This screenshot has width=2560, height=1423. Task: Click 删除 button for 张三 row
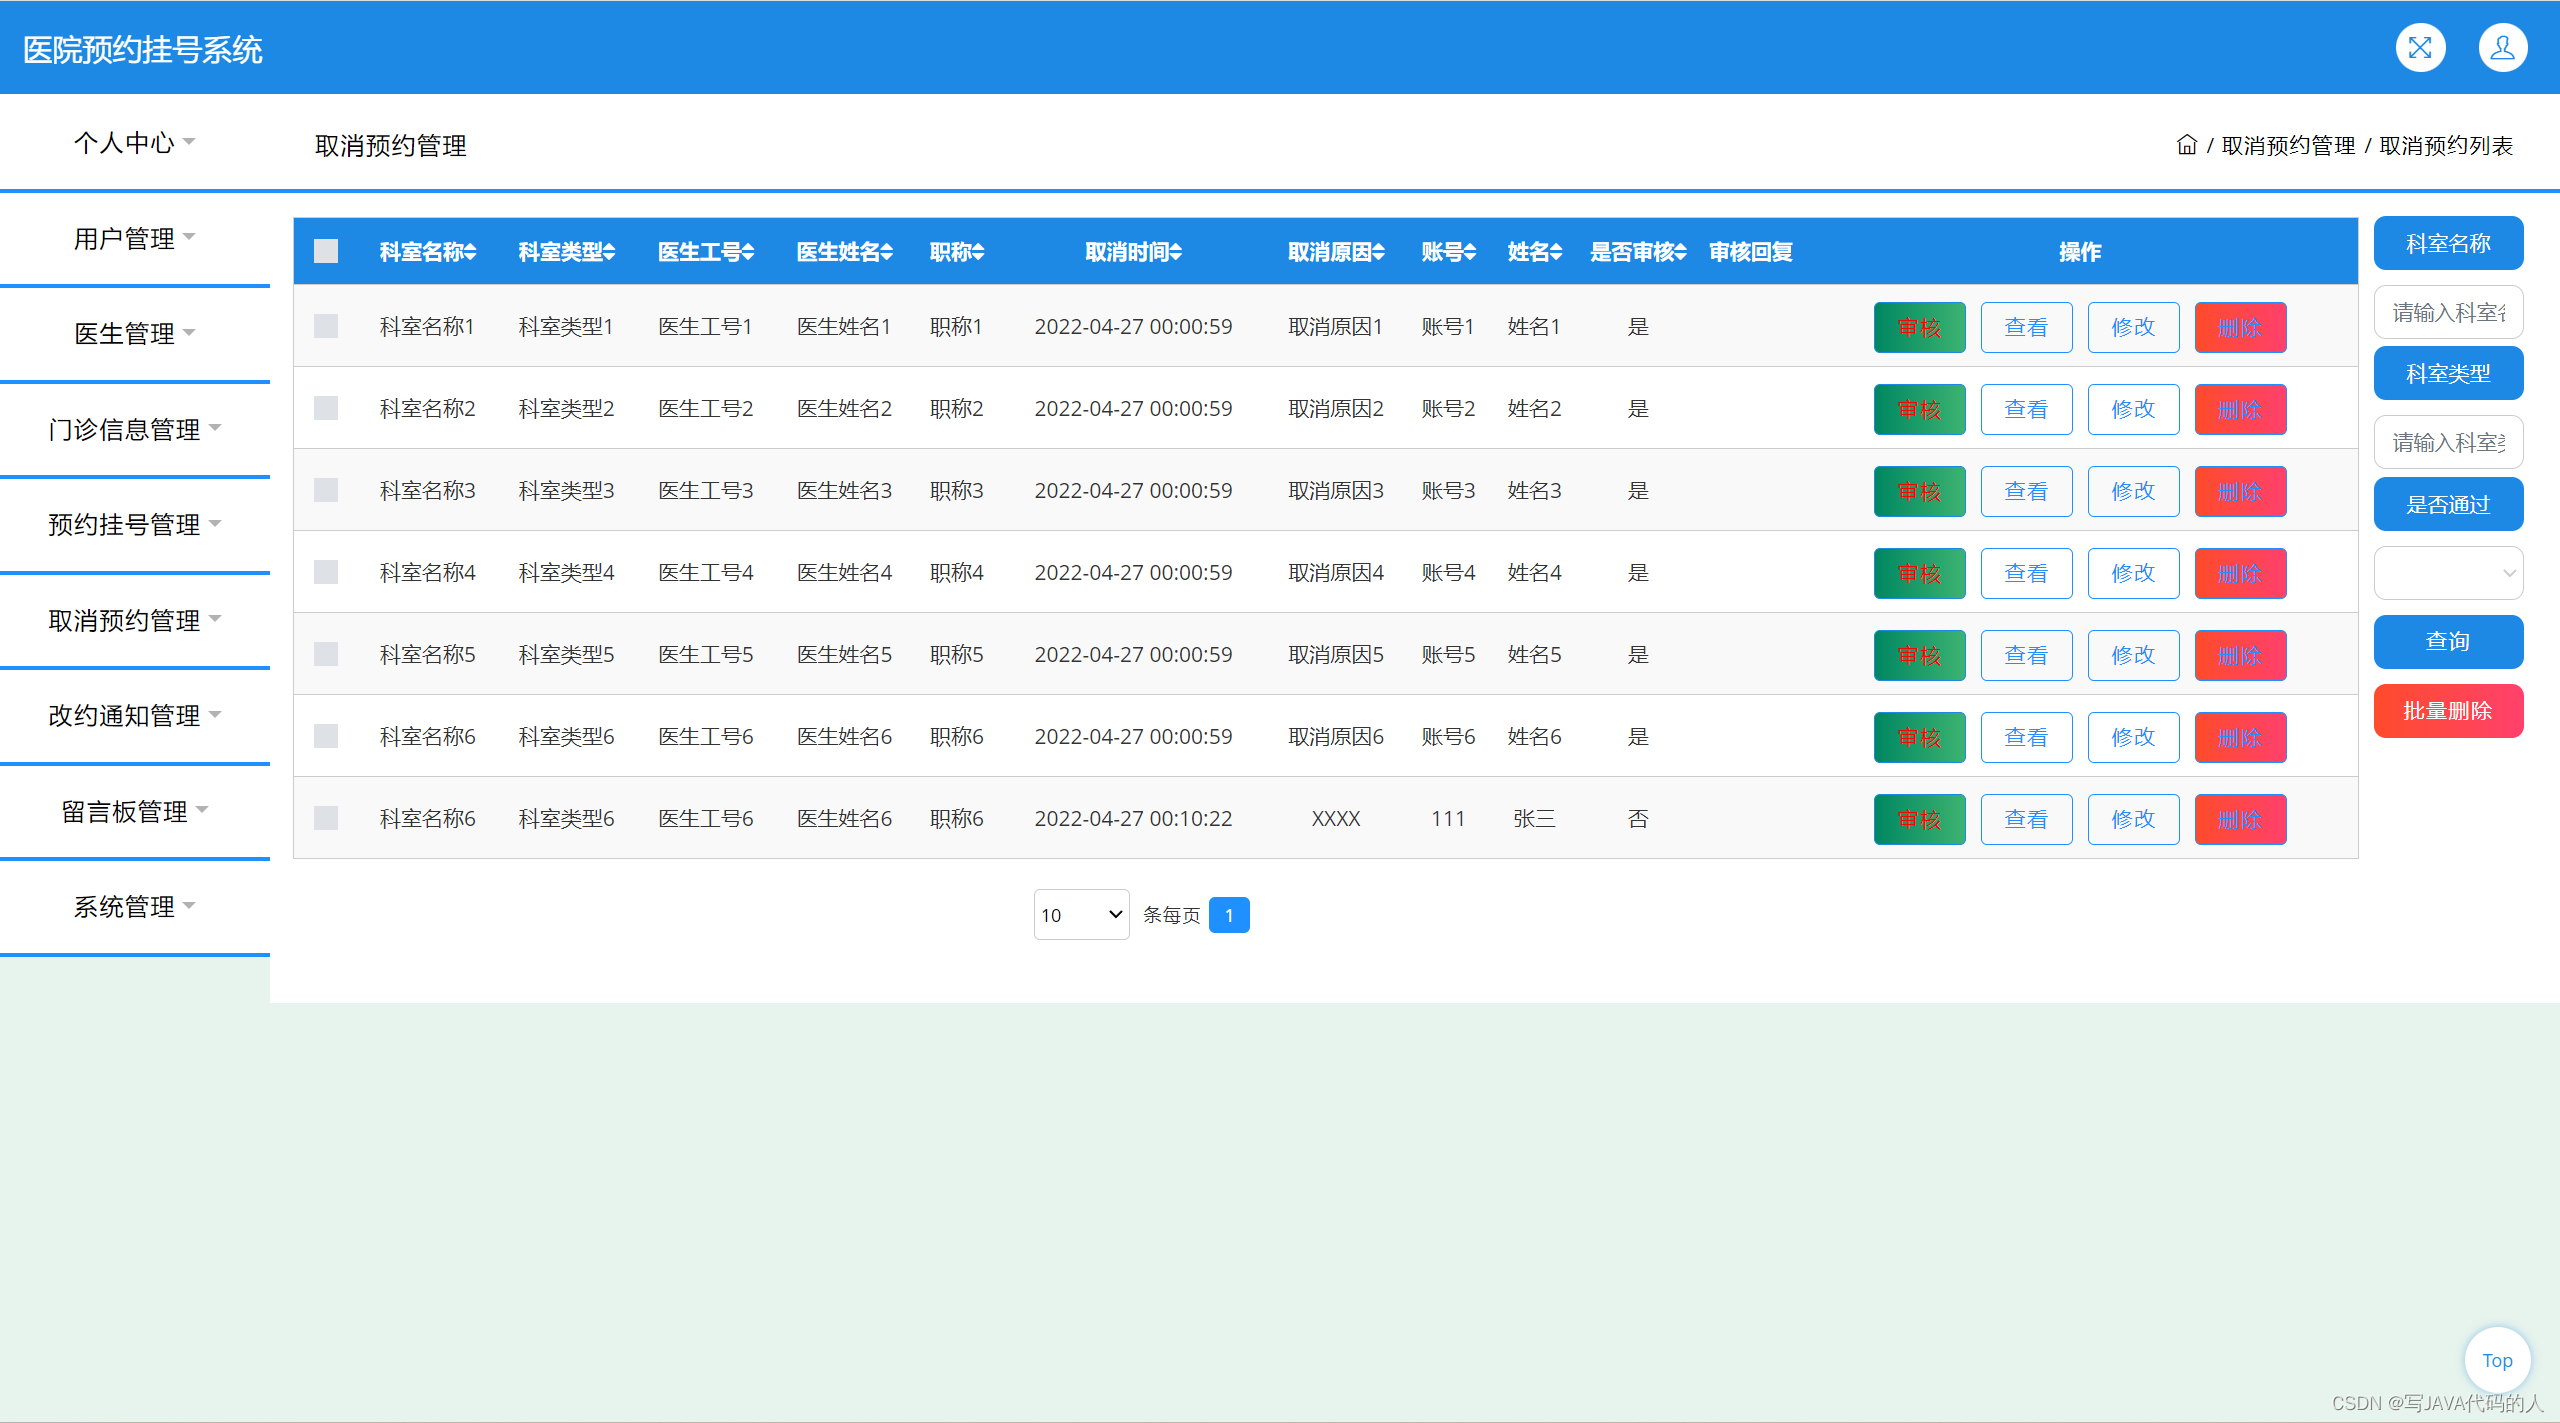point(2240,819)
